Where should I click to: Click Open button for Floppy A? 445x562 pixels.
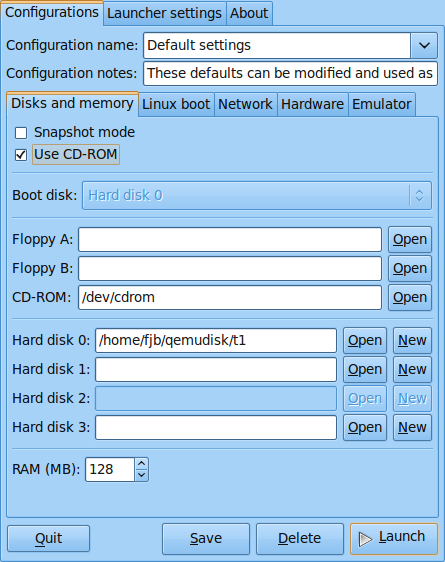410,239
